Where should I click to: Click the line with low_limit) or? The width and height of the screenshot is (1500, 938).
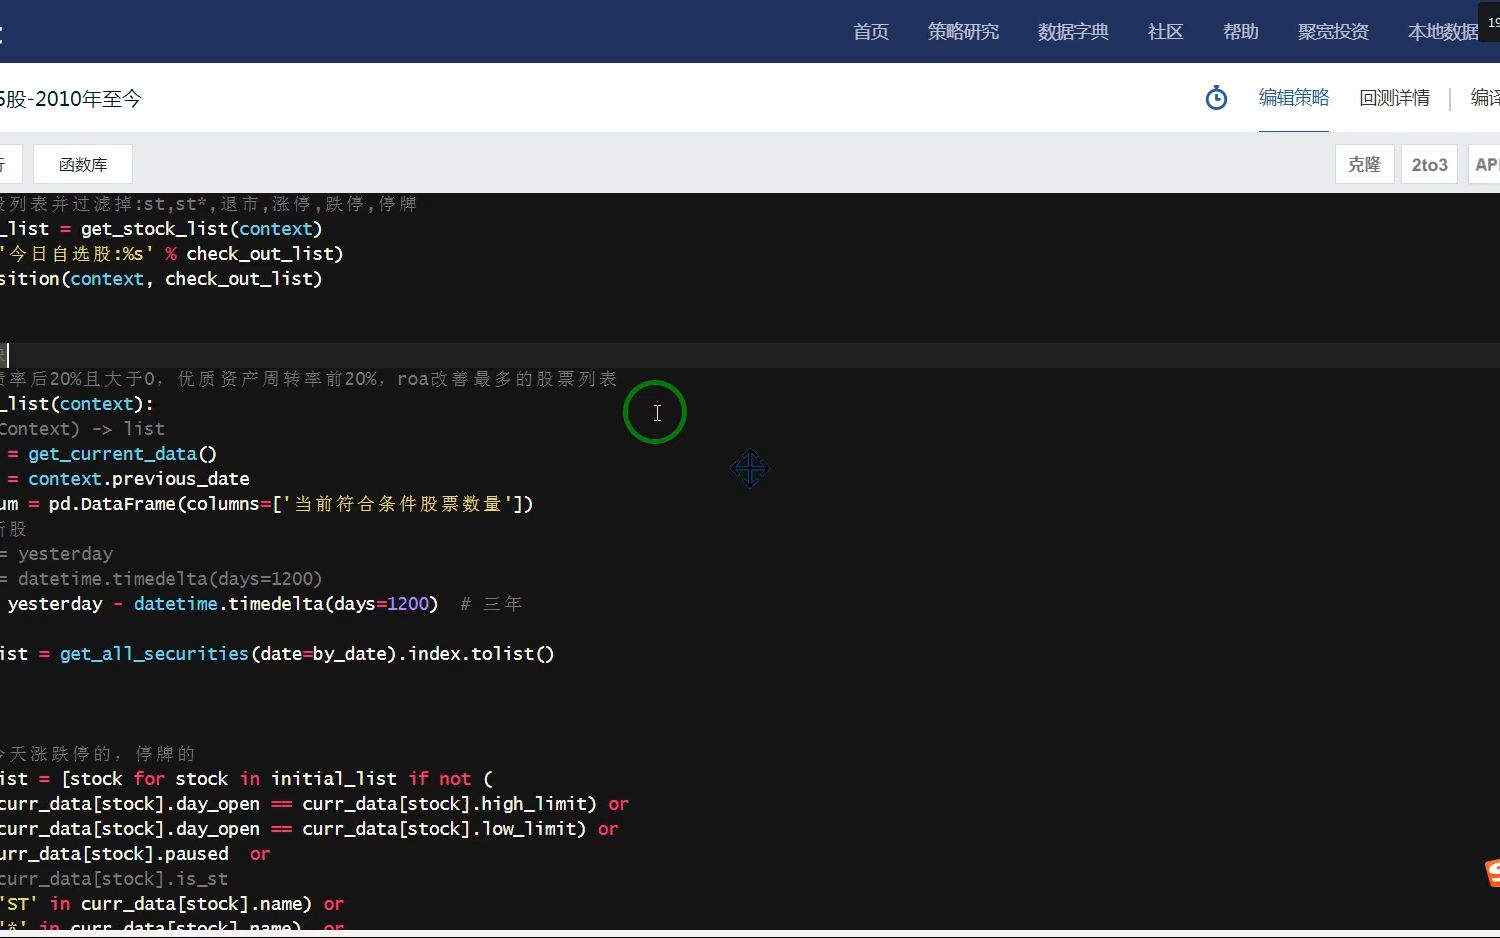[x=309, y=829]
